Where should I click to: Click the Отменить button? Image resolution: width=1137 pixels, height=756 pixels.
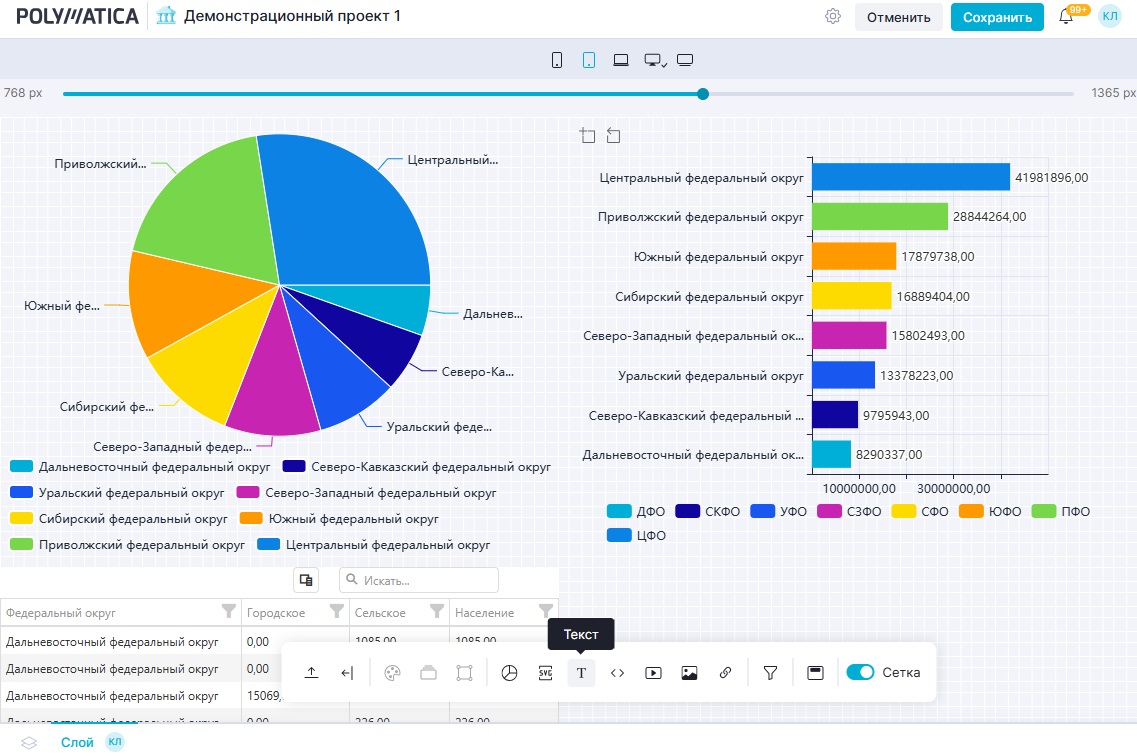898,17
